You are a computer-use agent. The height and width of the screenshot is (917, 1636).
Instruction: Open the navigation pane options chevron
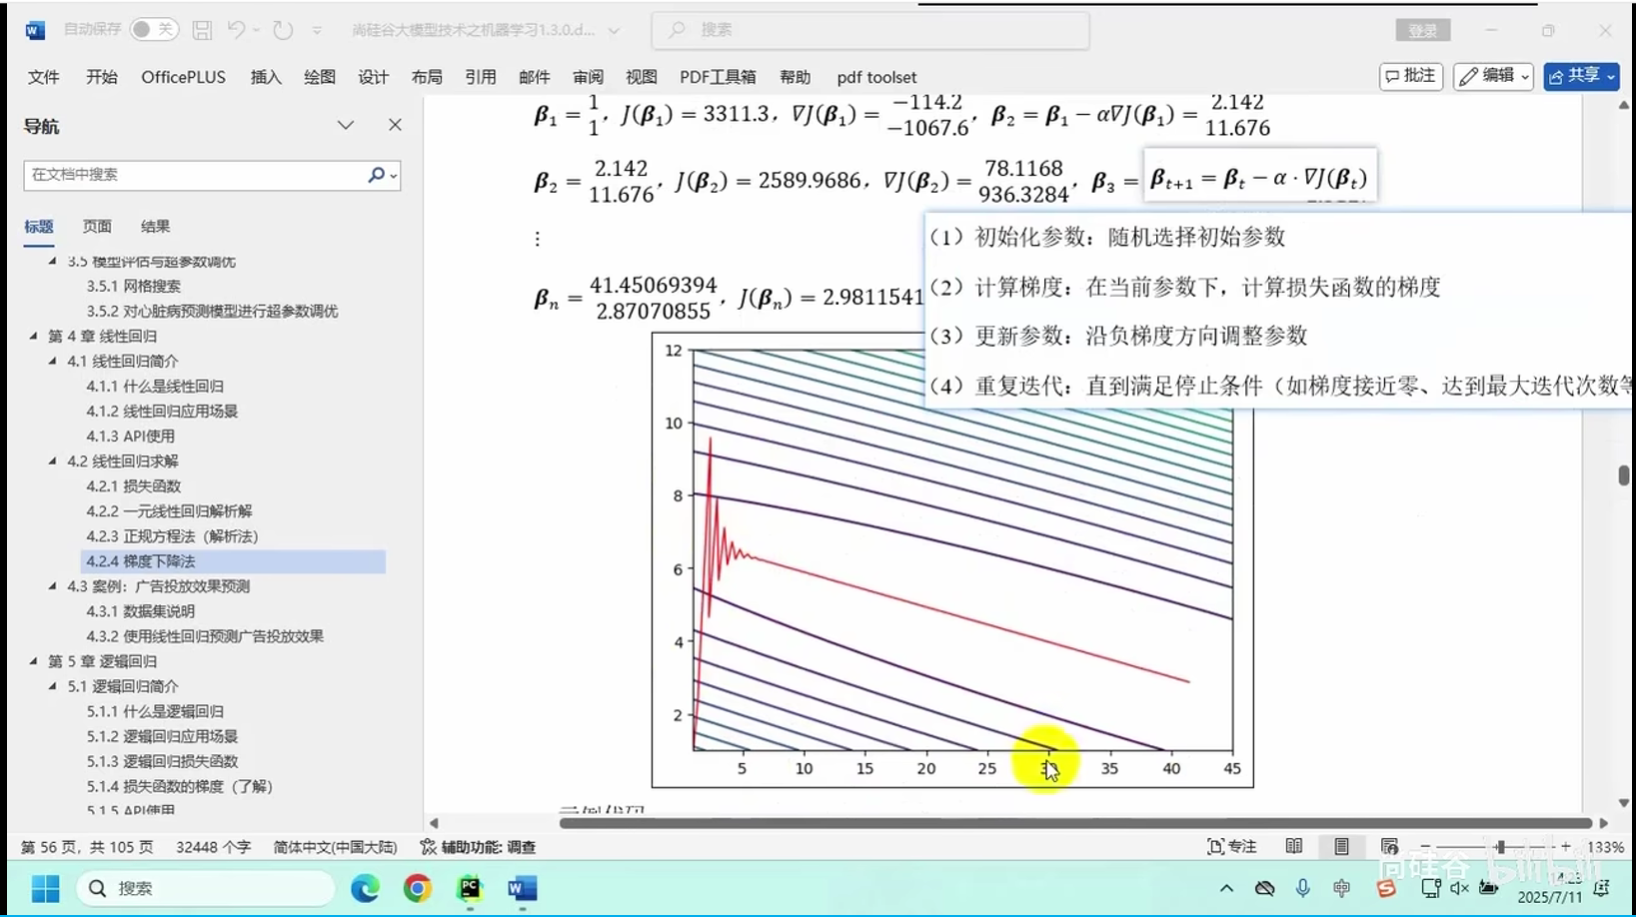[345, 126]
